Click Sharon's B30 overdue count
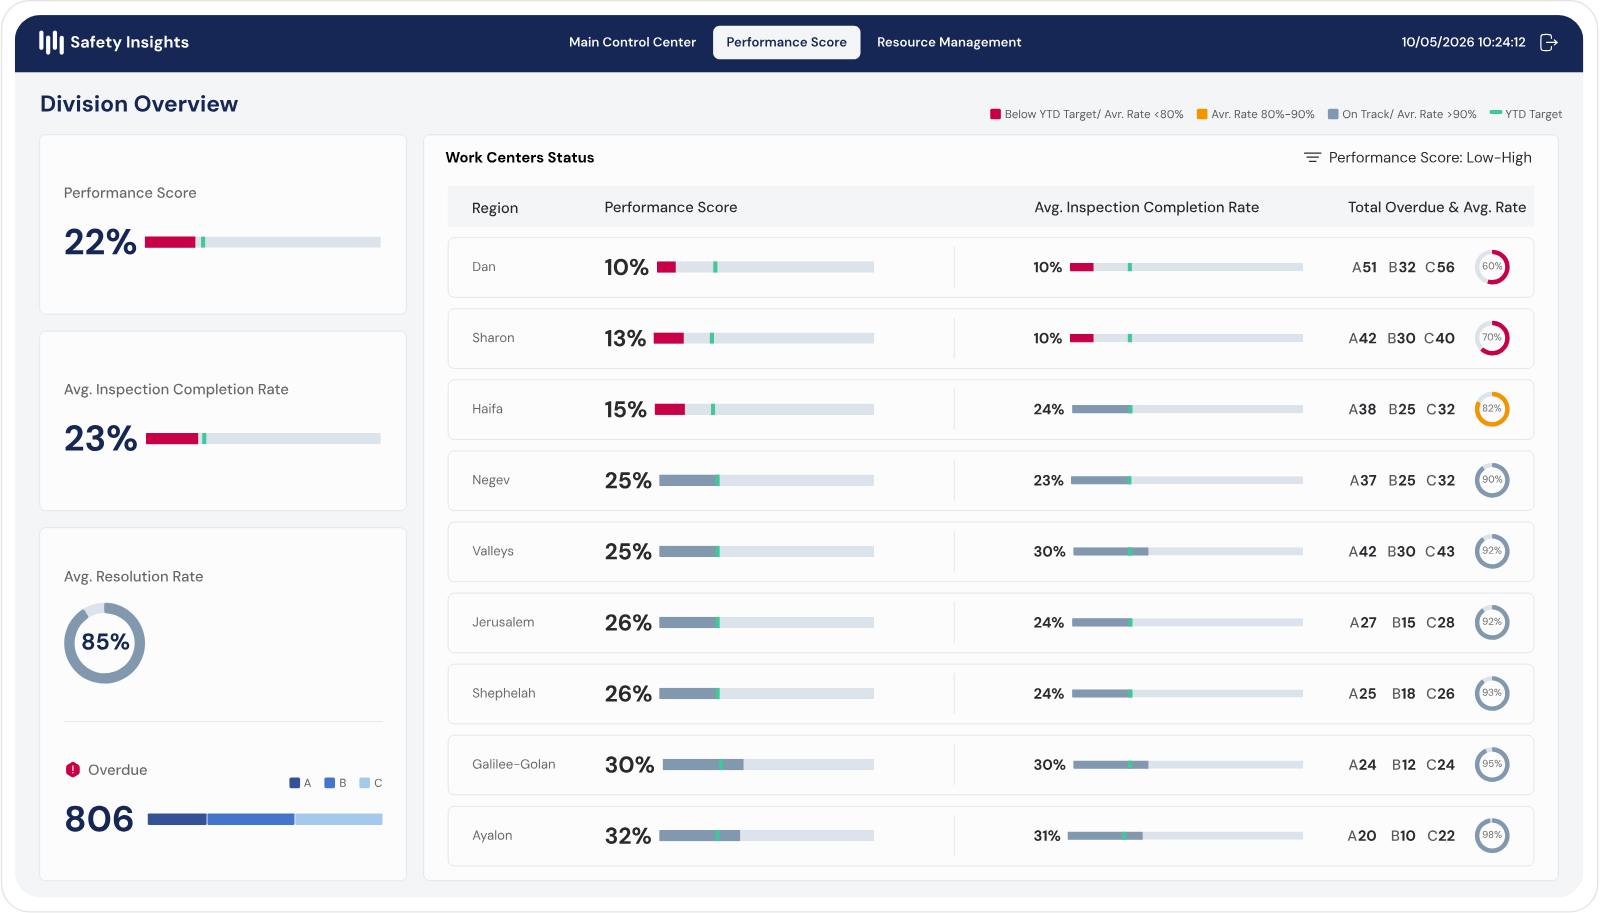This screenshot has height=913, width=1600. click(1401, 338)
